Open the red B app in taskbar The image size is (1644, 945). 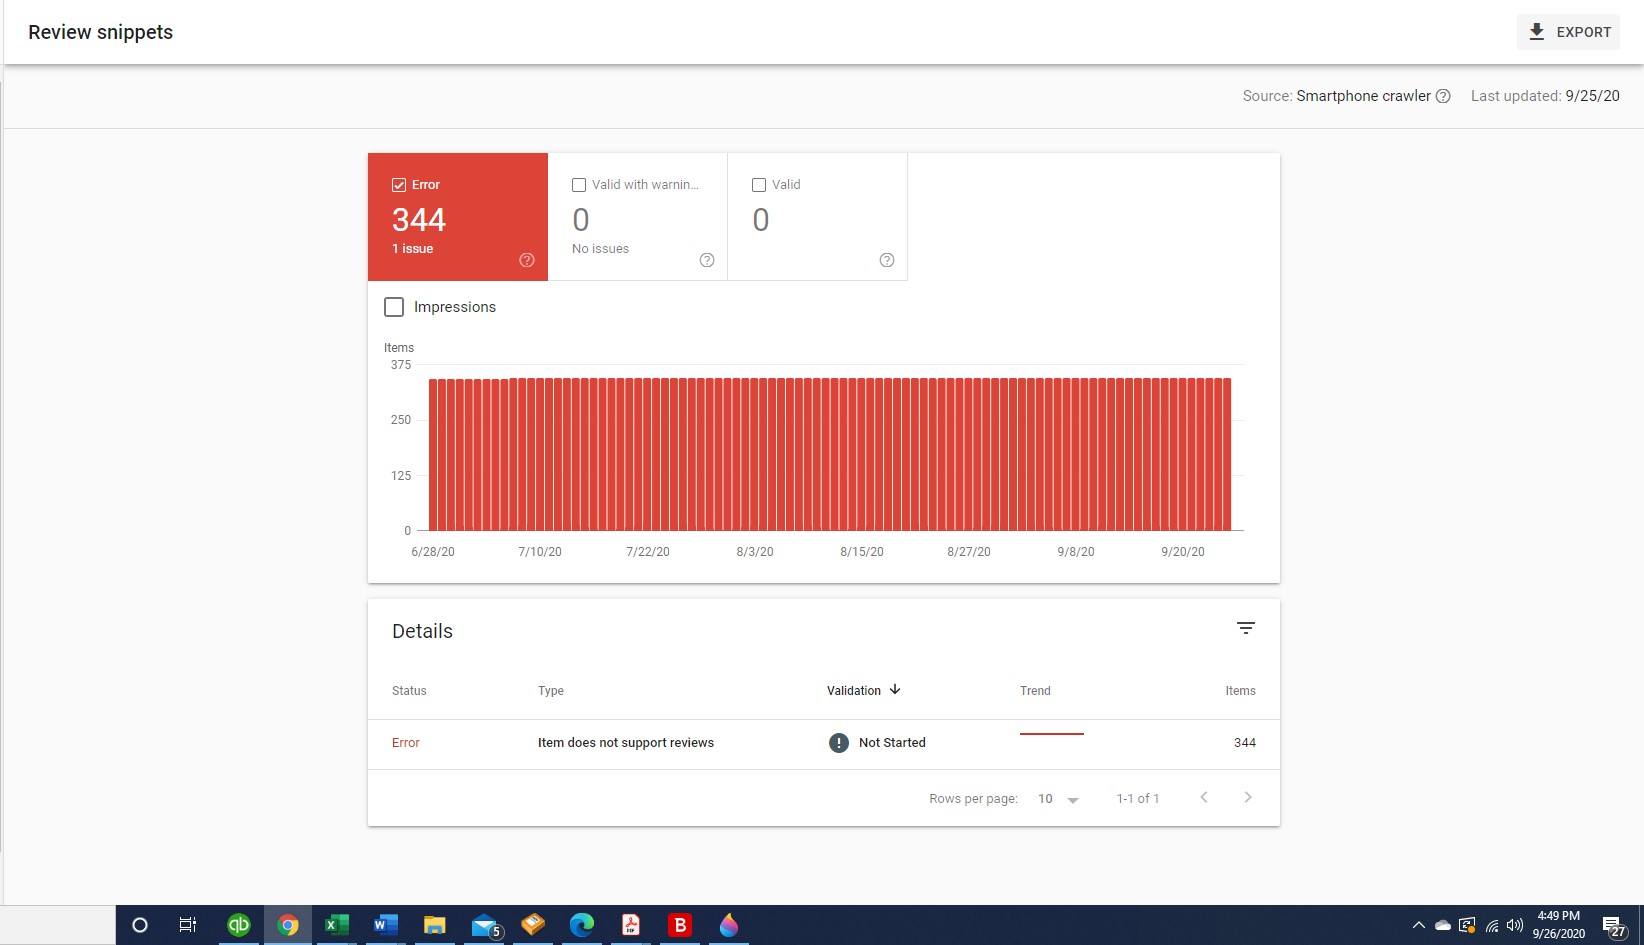tap(680, 925)
